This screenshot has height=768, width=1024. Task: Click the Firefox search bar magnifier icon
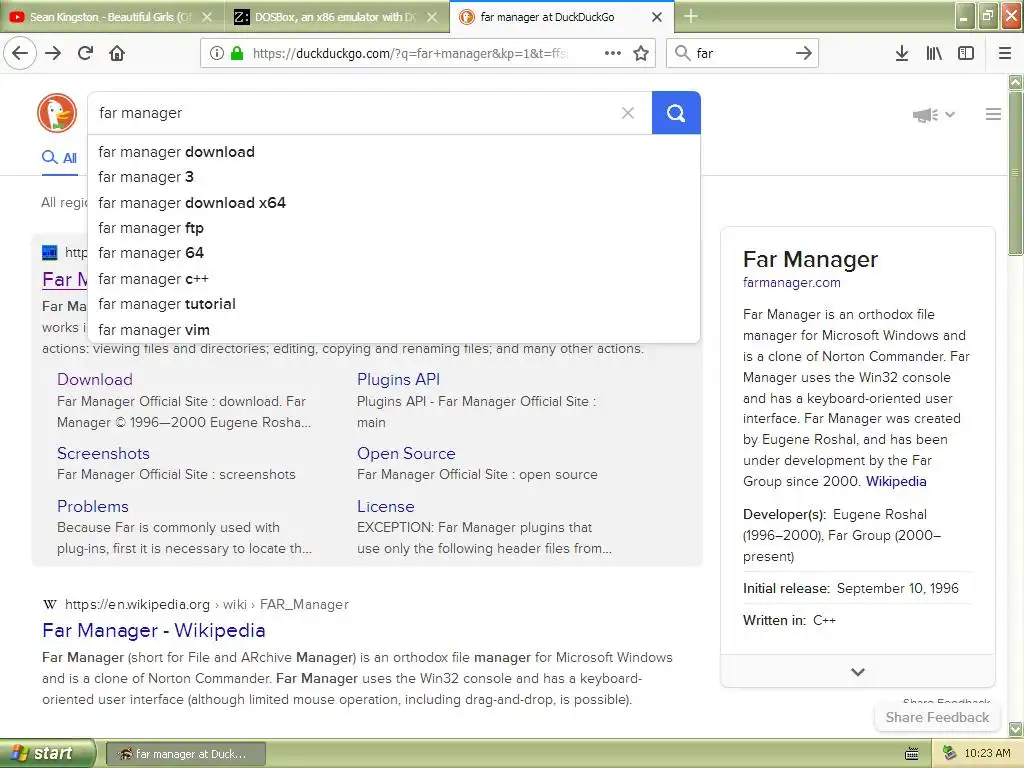tap(682, 53)
